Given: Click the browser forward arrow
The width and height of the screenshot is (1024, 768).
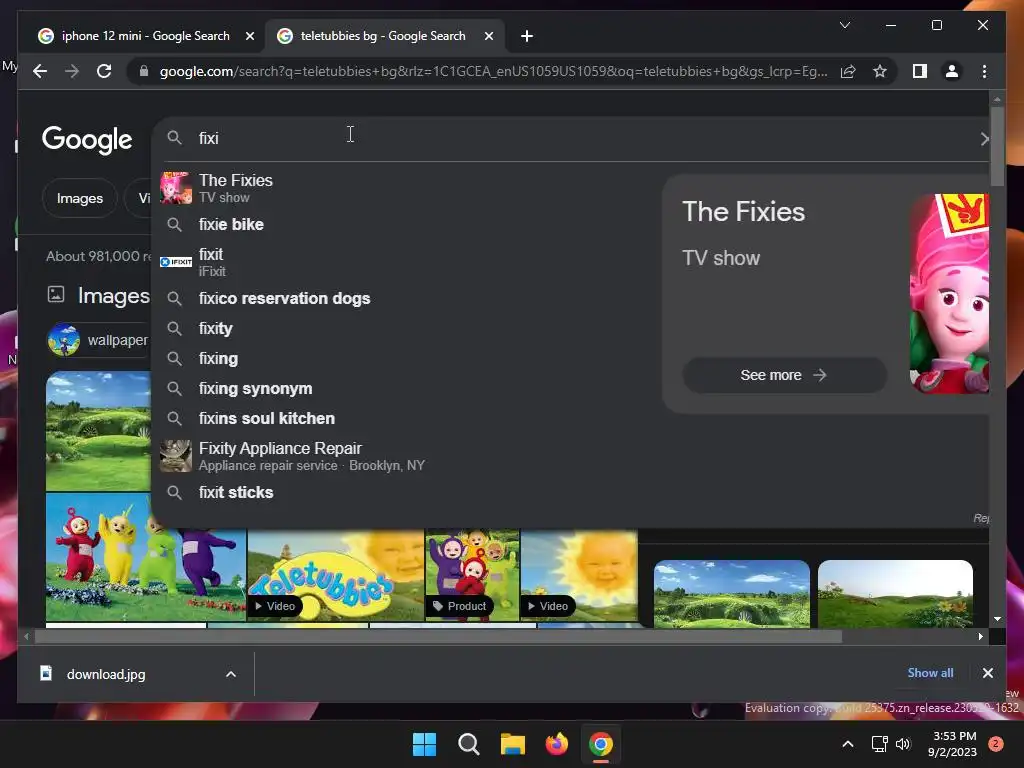Looking at the screenshot, I should 72,71.
